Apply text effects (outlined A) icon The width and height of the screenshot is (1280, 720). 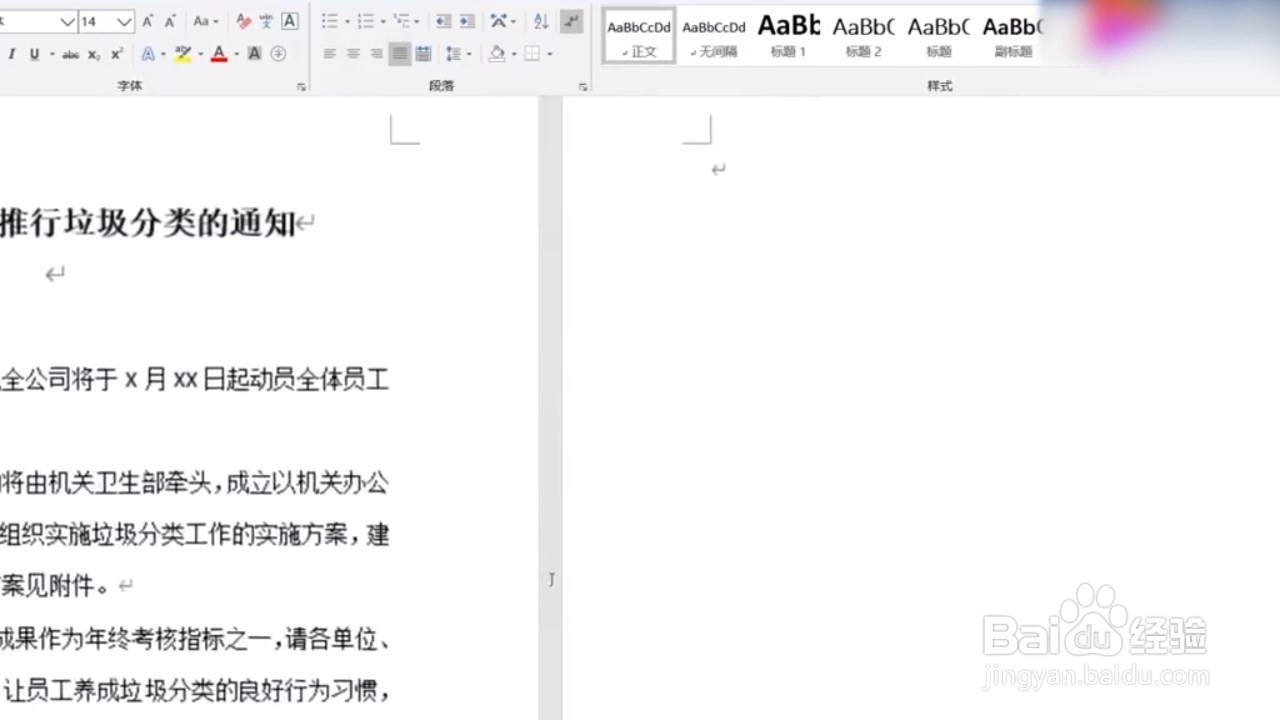click(148, 54)
